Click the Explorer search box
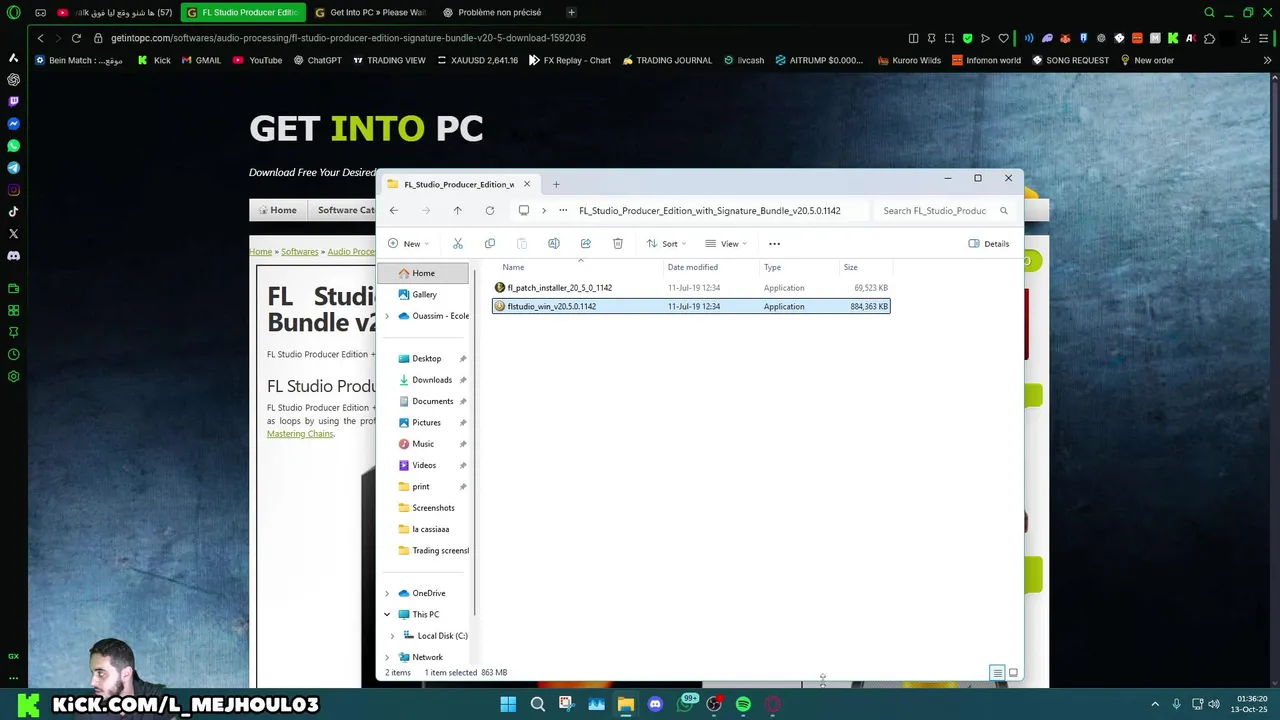 tap(945, 210)
